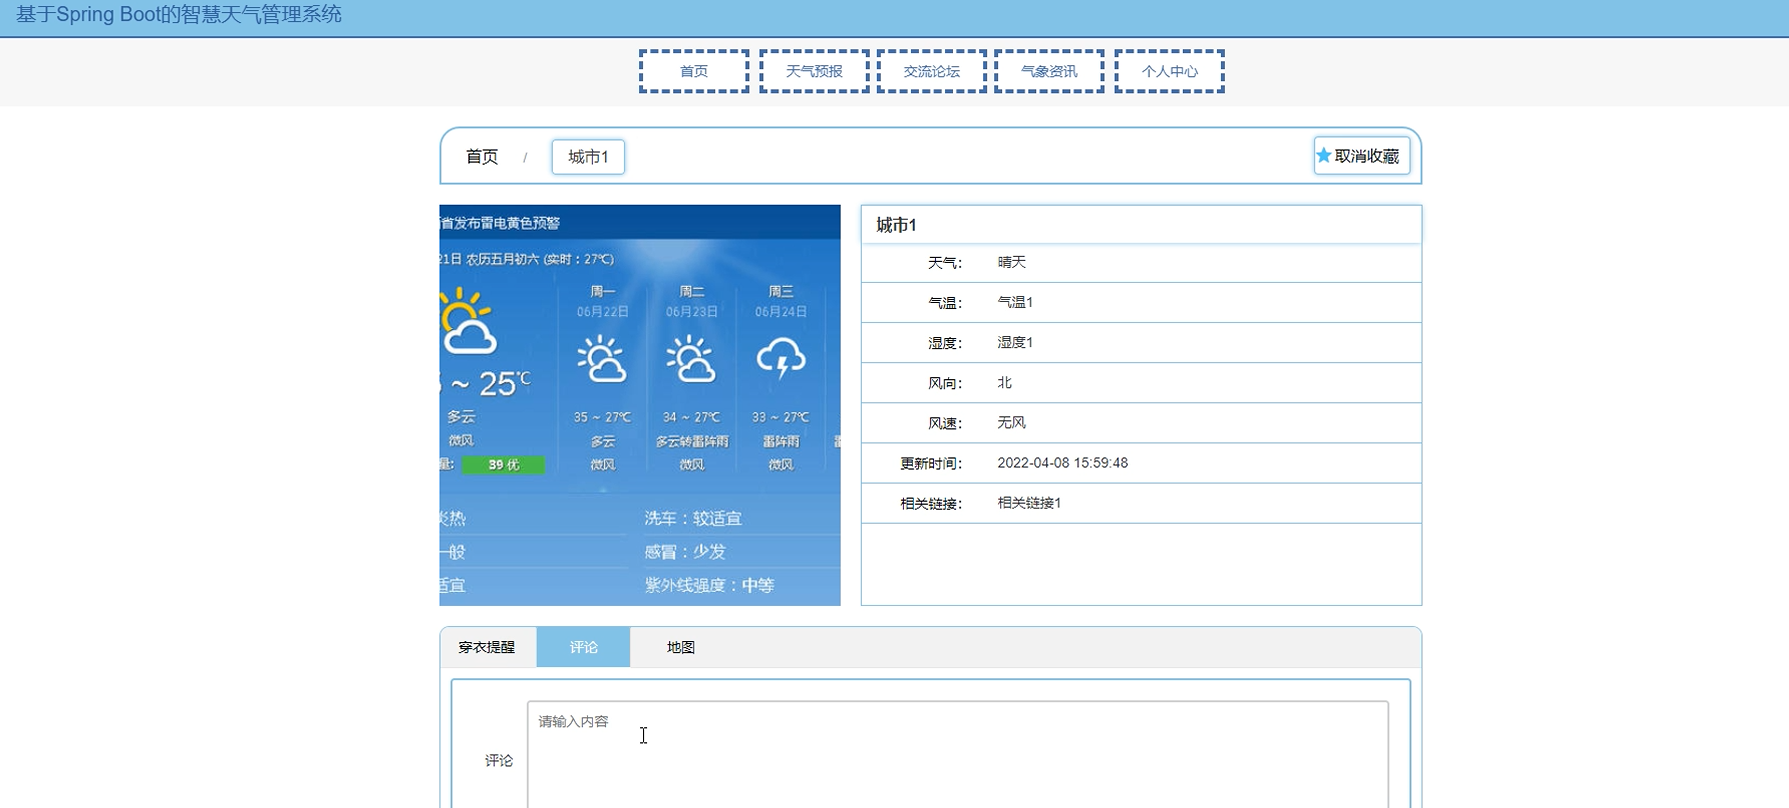This screenshot has width=1789, height=808.
Task: Click the 评论 label beside the text area
Action: (499, 761)
